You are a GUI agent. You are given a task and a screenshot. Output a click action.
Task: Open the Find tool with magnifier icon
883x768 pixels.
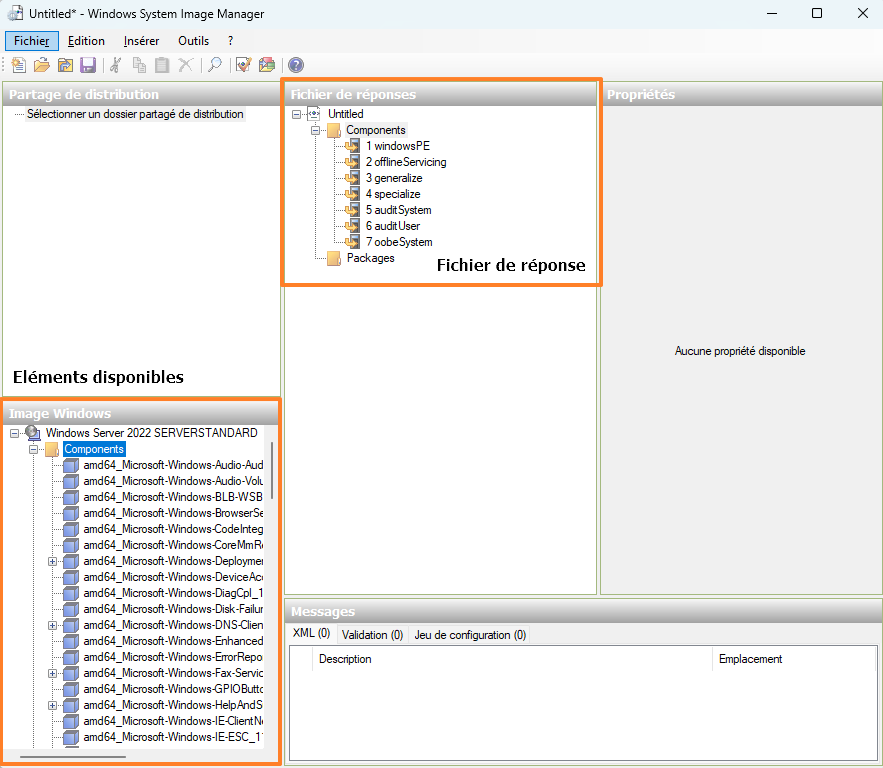(x=213, y=64)
